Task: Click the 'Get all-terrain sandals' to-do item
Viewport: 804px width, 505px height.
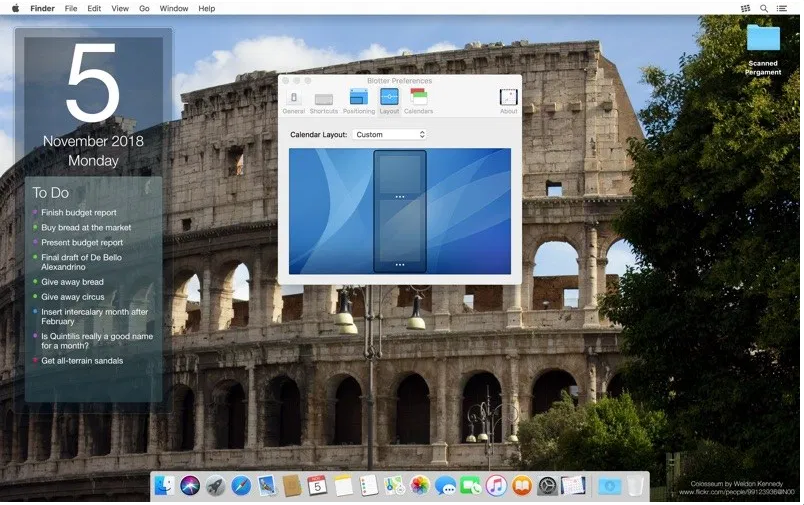Action: tap(82, 360)
